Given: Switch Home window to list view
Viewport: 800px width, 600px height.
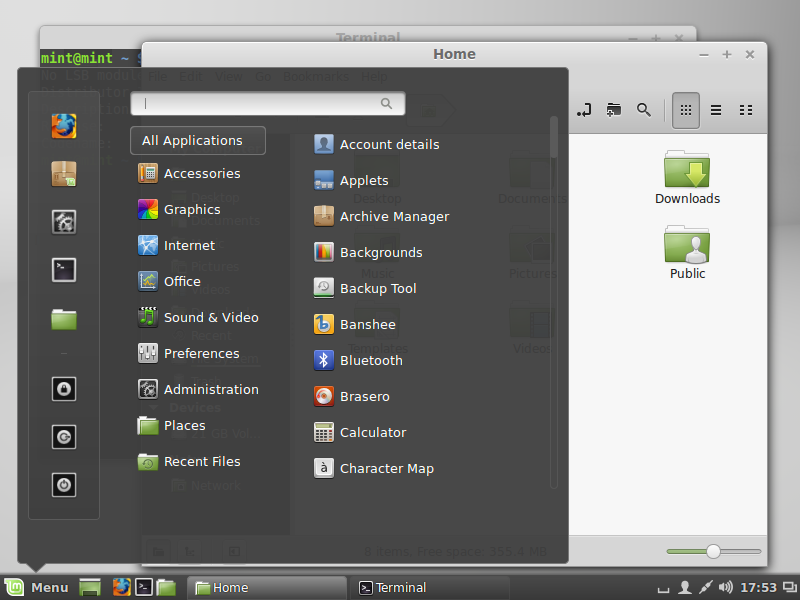Looking at the screenshot, I should tap(716, 110).
